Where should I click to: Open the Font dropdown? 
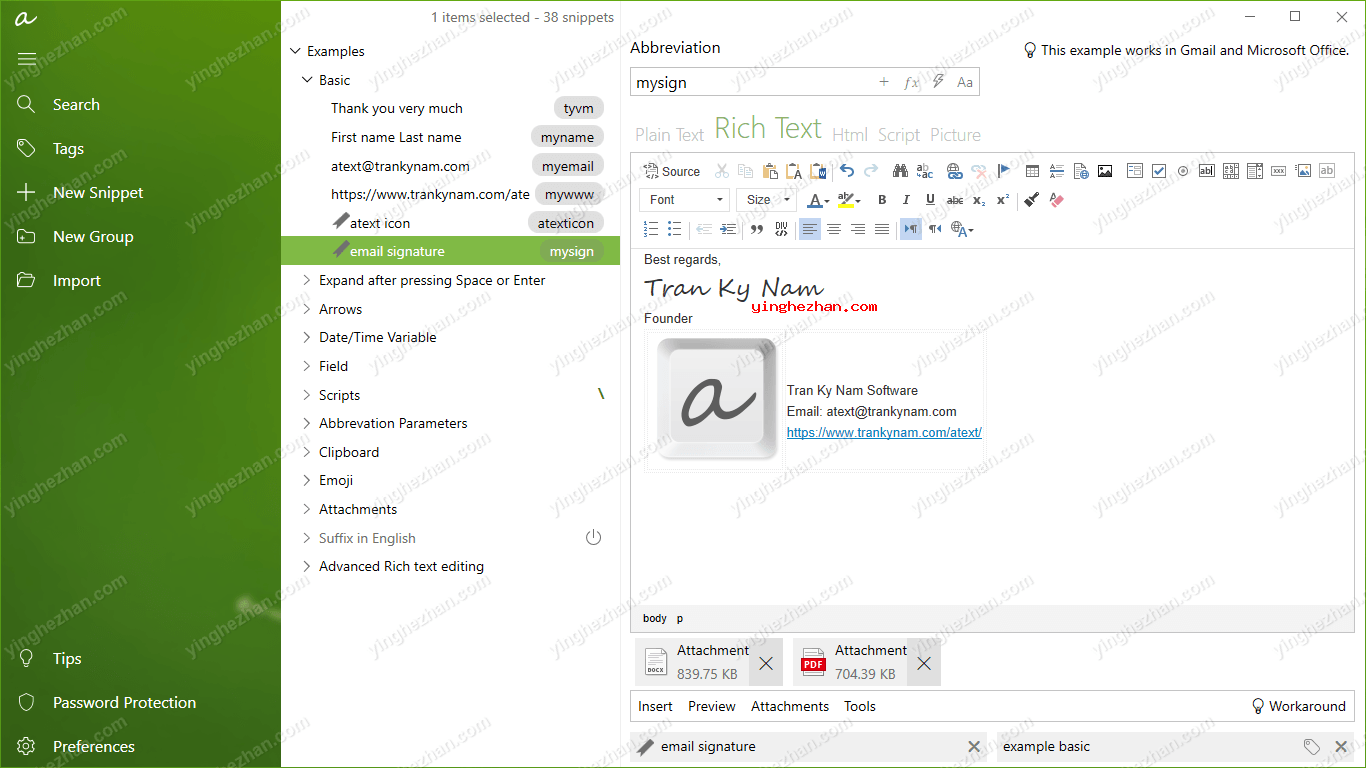[x=684, y=200]
